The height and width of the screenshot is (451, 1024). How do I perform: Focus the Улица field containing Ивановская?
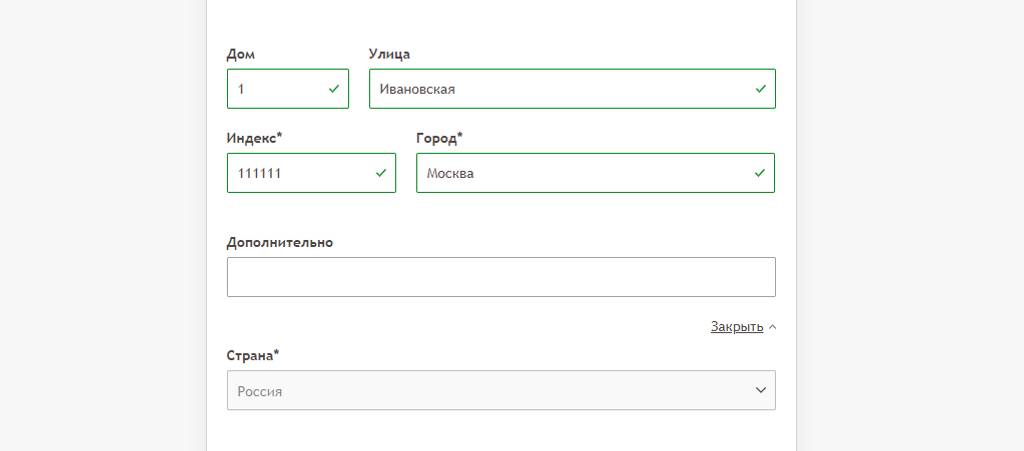[572, 89]
